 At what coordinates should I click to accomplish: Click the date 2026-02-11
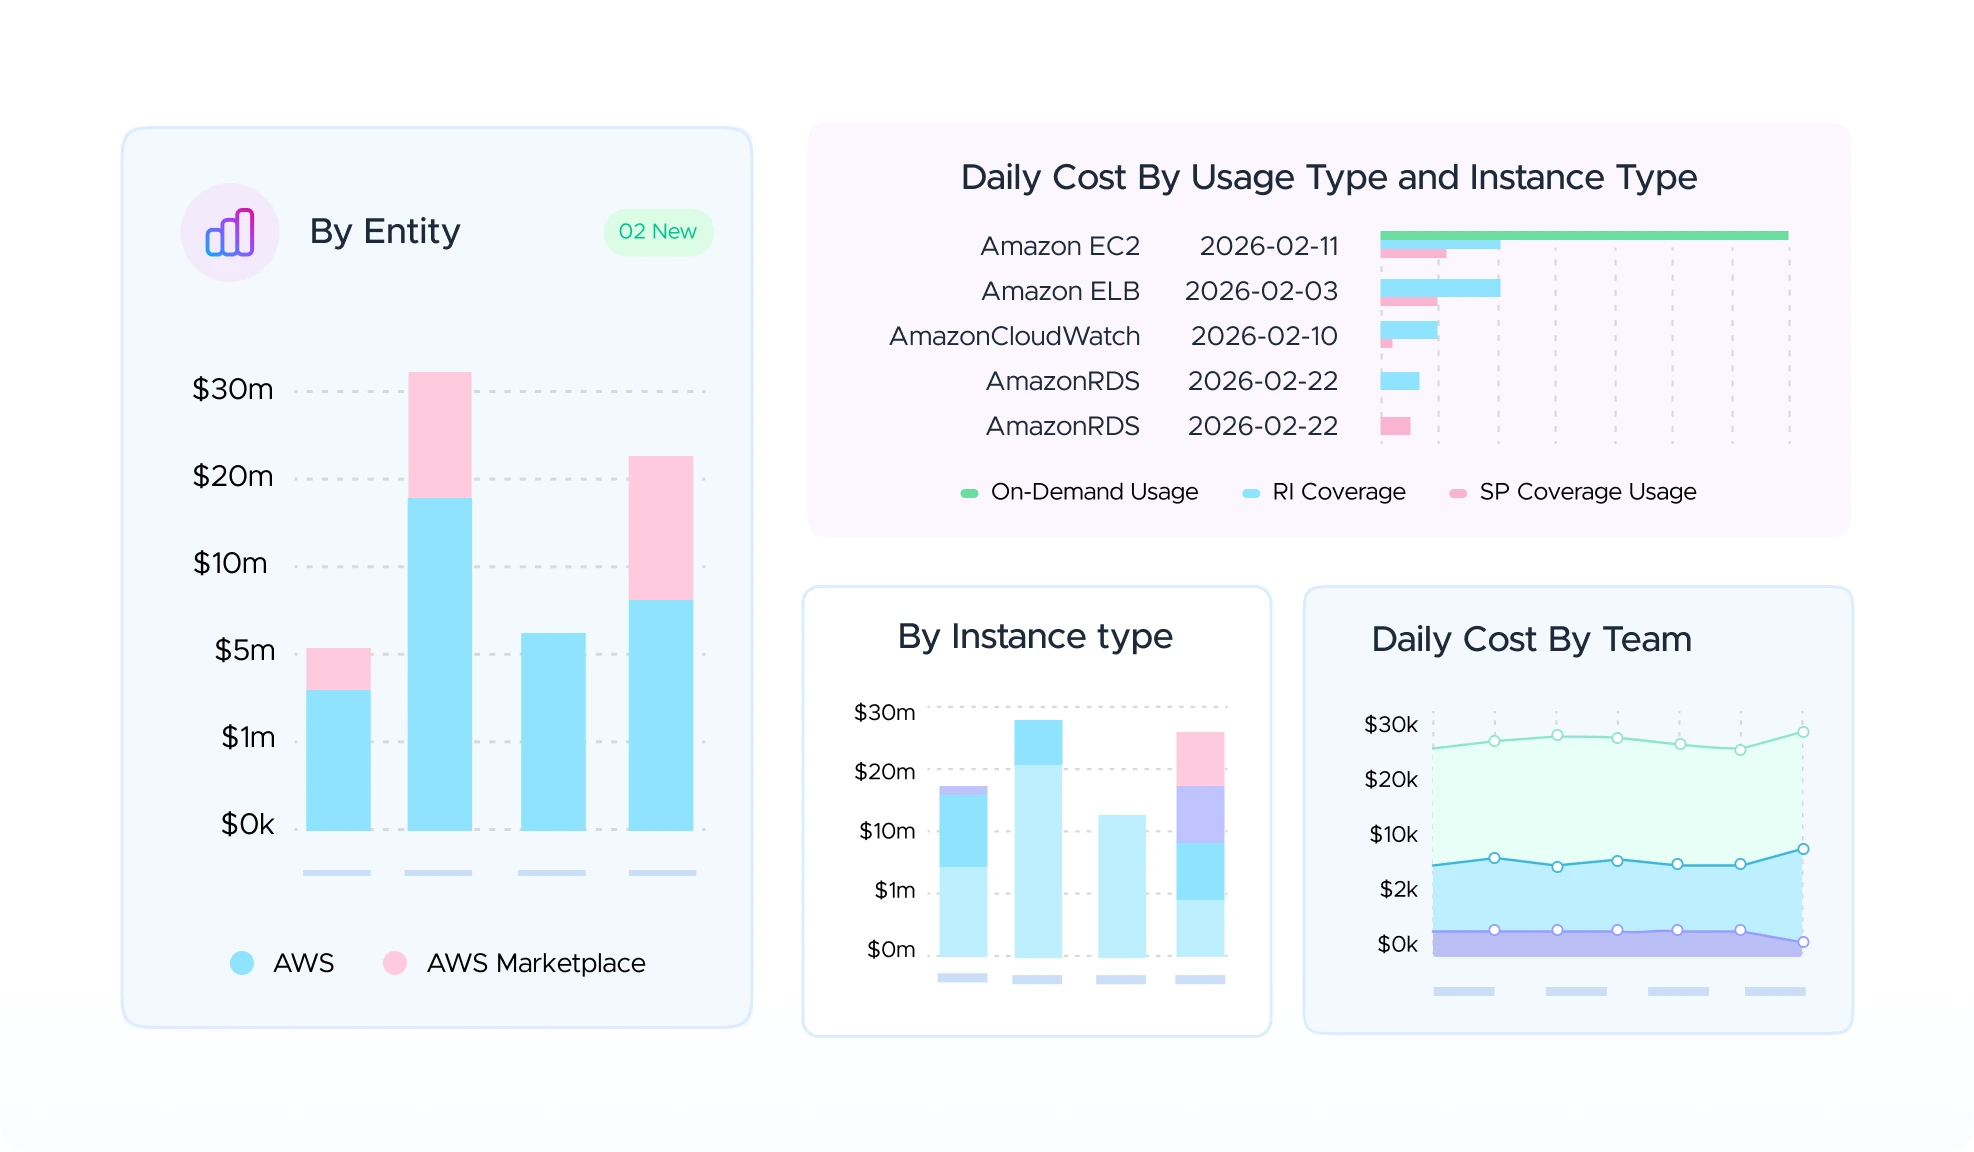pos(1269,246)
